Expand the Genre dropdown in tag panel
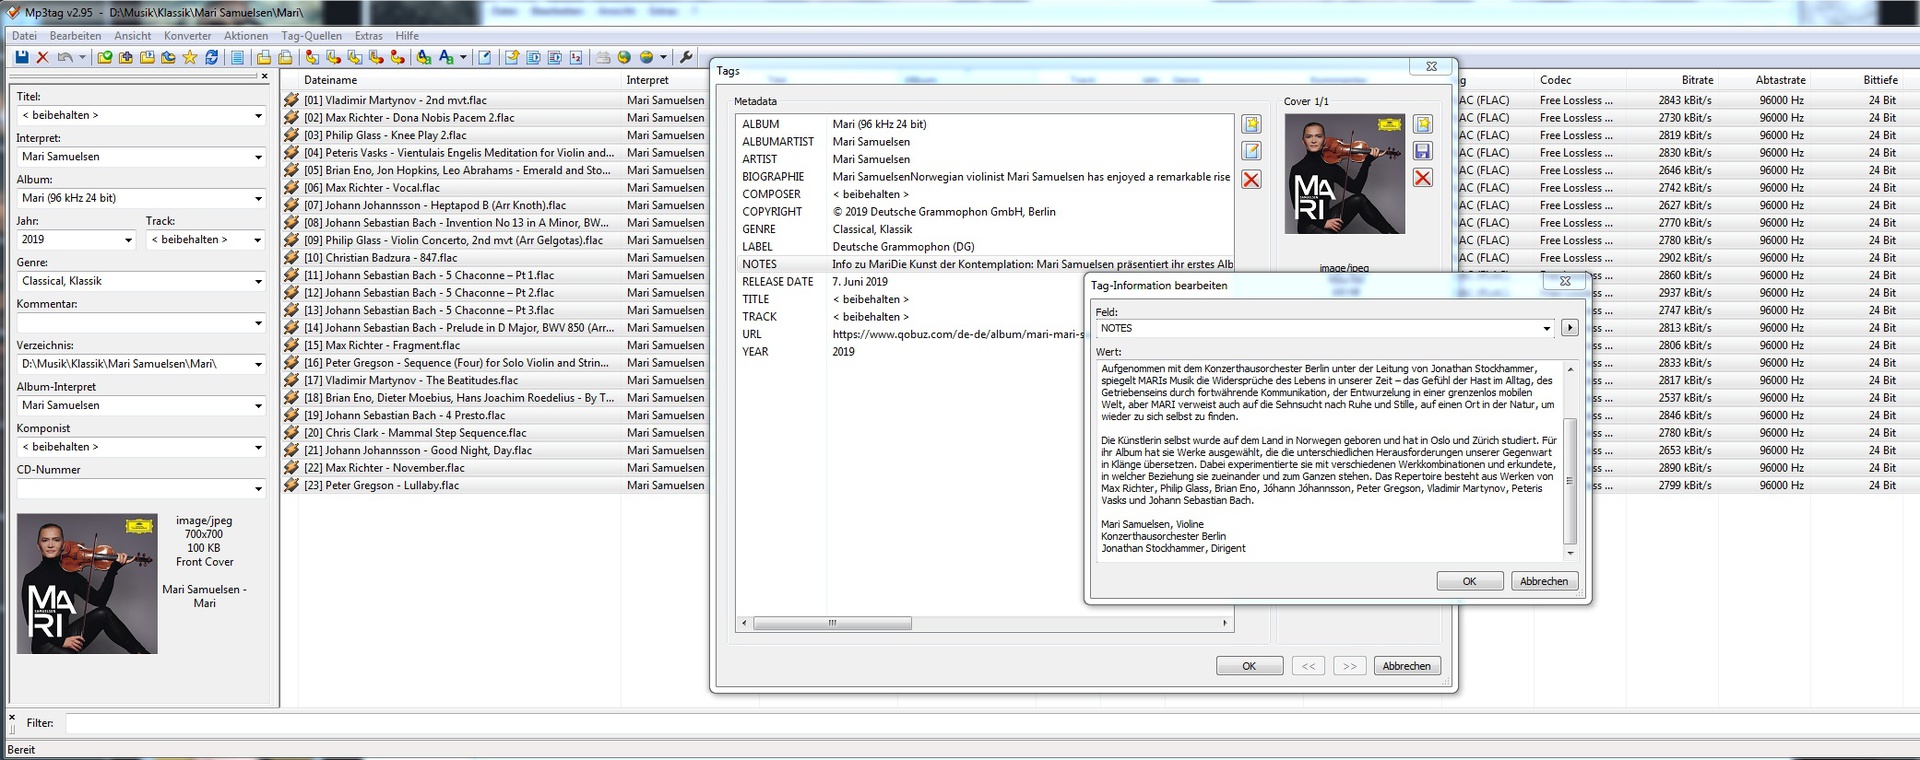This screenshot has width=1920, height=760. point(258,282)
